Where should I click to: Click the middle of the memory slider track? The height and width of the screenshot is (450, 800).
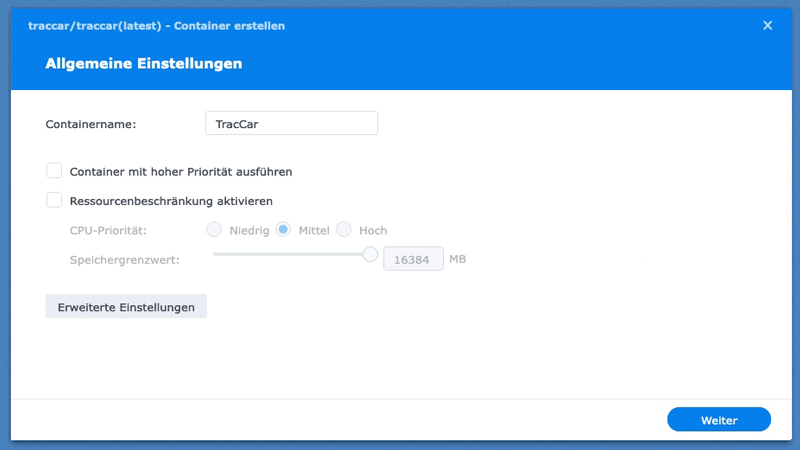pyautogui.click(x=291, y=255)
